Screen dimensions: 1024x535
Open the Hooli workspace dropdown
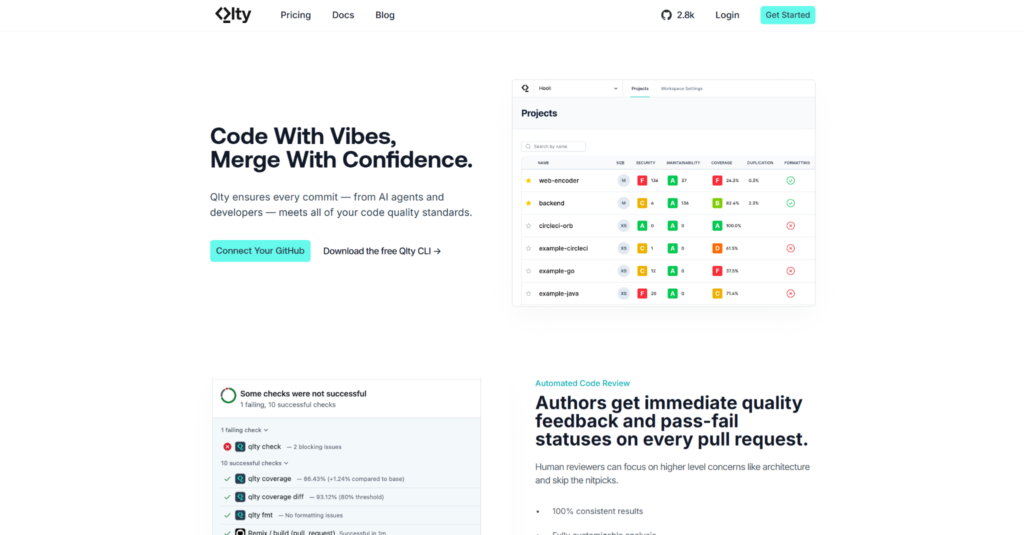pos(578,88)
